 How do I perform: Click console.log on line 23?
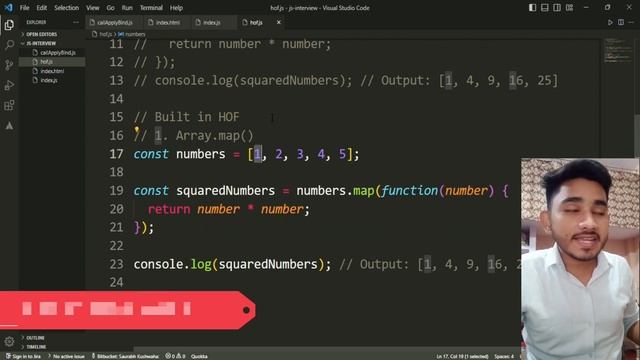click(x=172, y=264)
